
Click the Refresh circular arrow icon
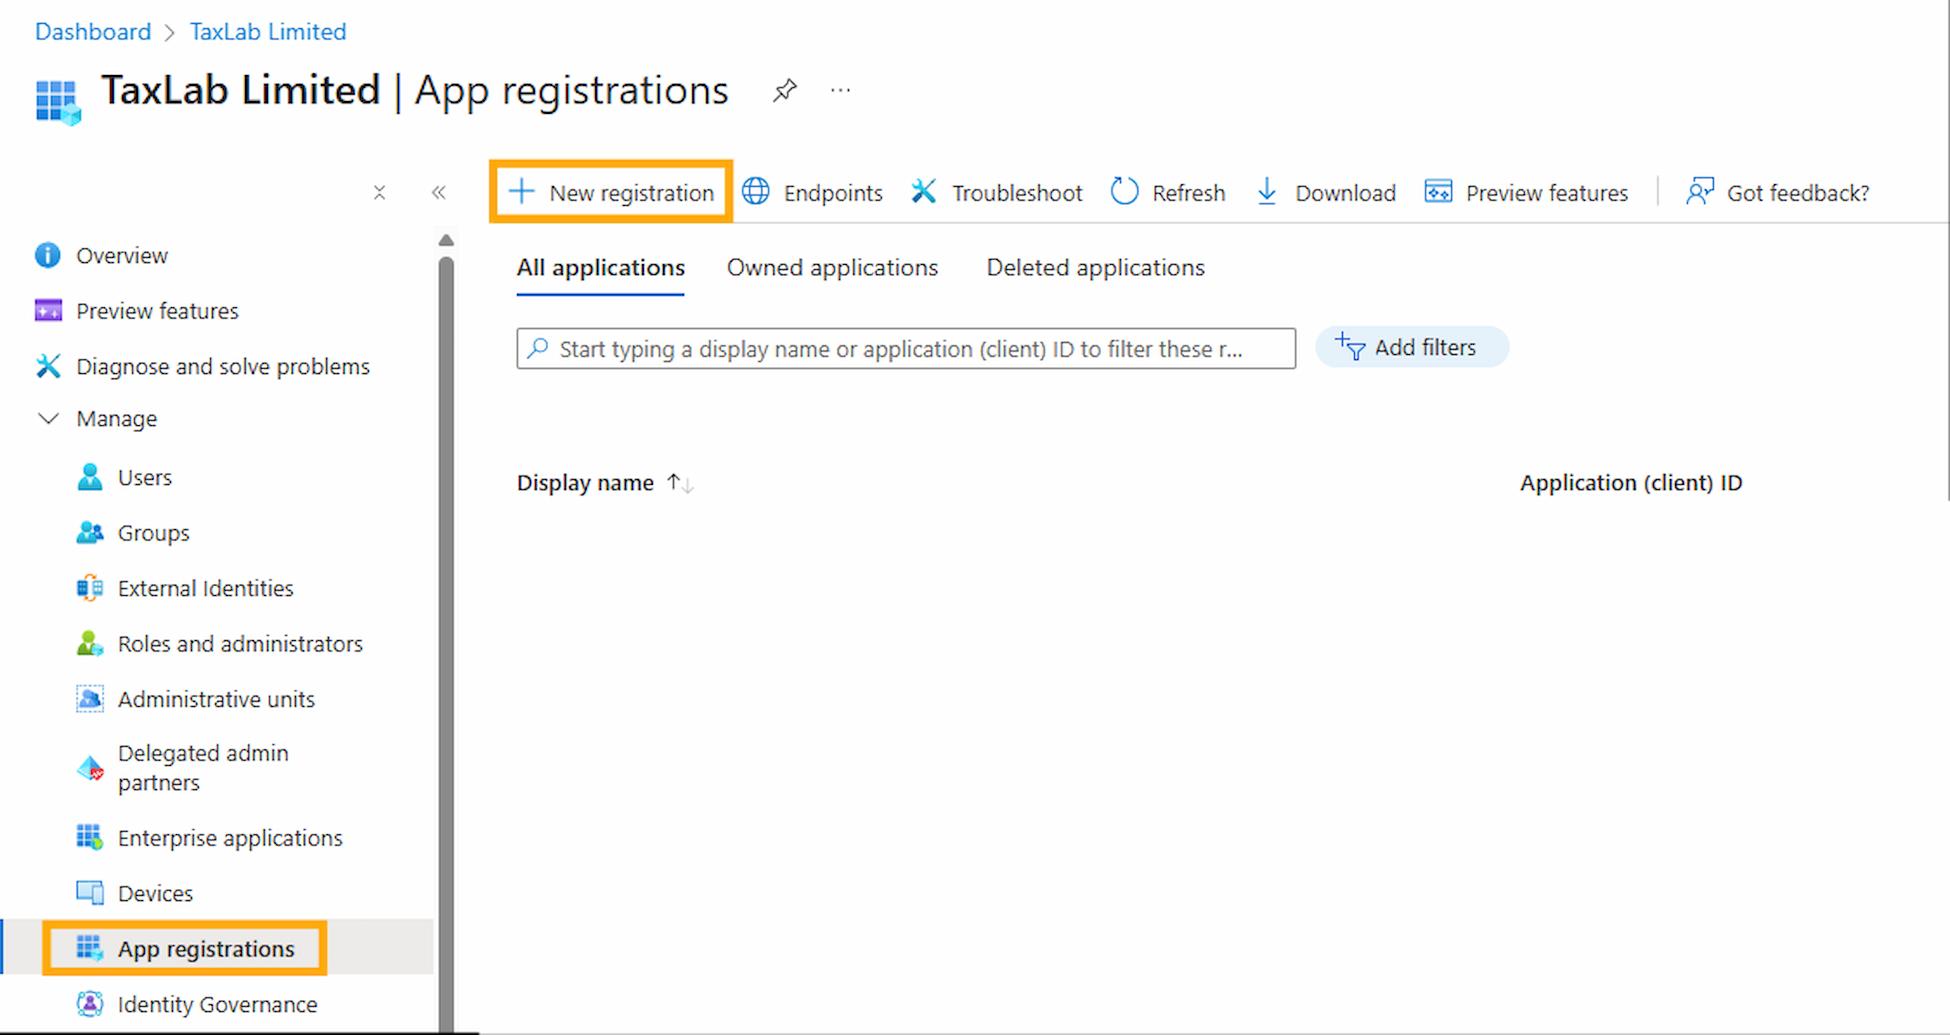click(x=1124, y=191)
